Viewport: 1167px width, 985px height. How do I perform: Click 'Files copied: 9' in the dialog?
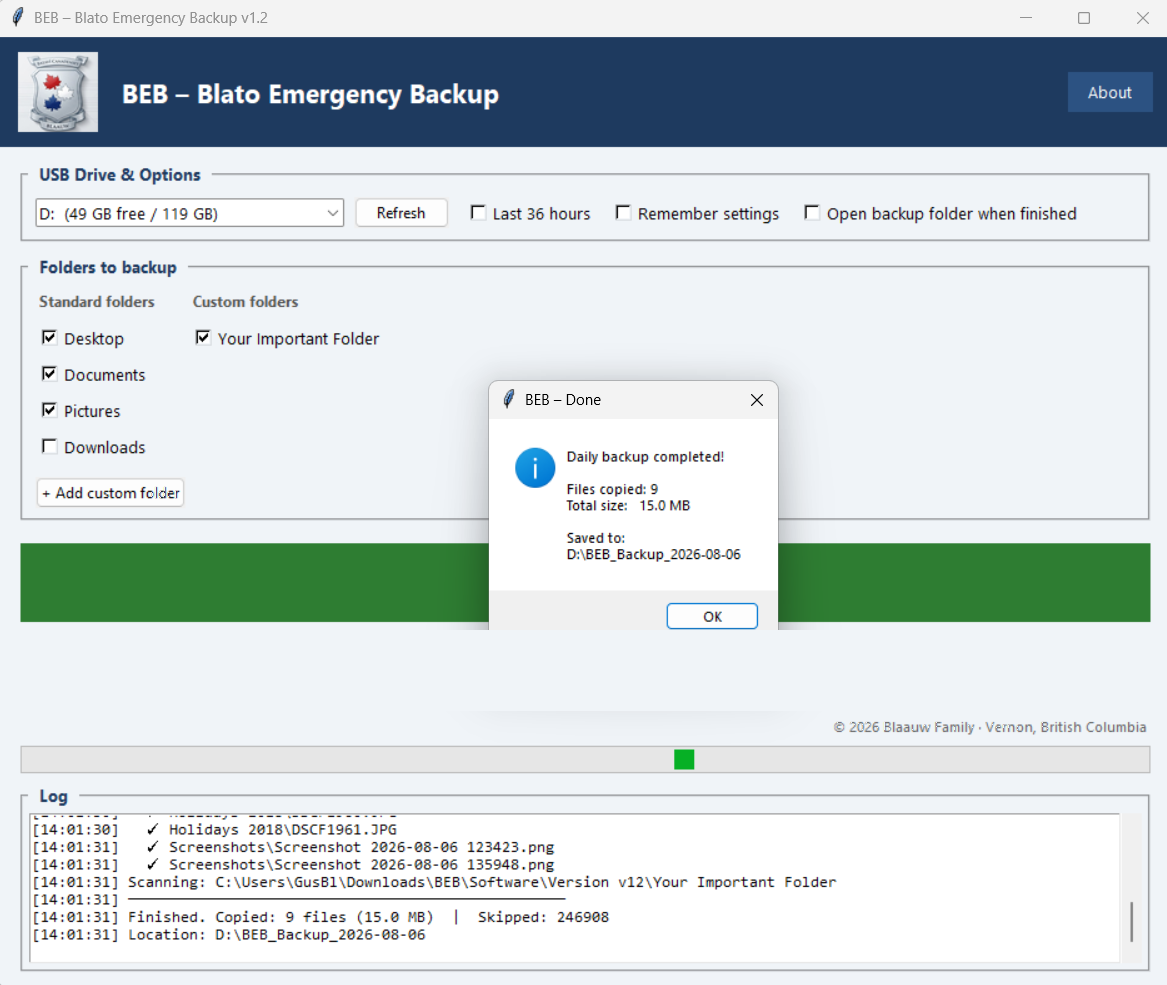click(x=612, y=489)
